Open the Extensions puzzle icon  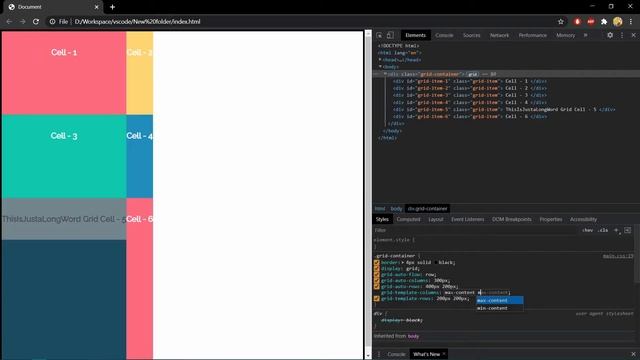604,22
